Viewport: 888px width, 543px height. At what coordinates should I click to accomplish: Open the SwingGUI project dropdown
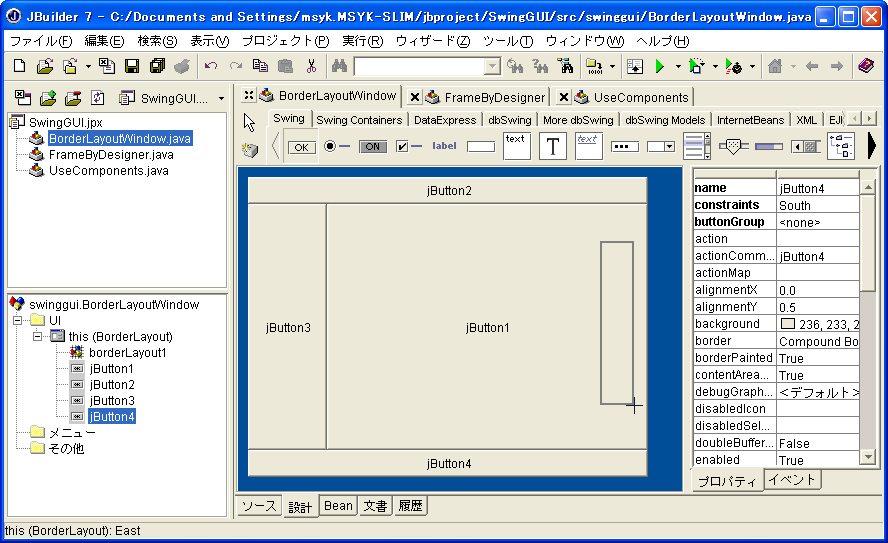(x=172, y=98)
